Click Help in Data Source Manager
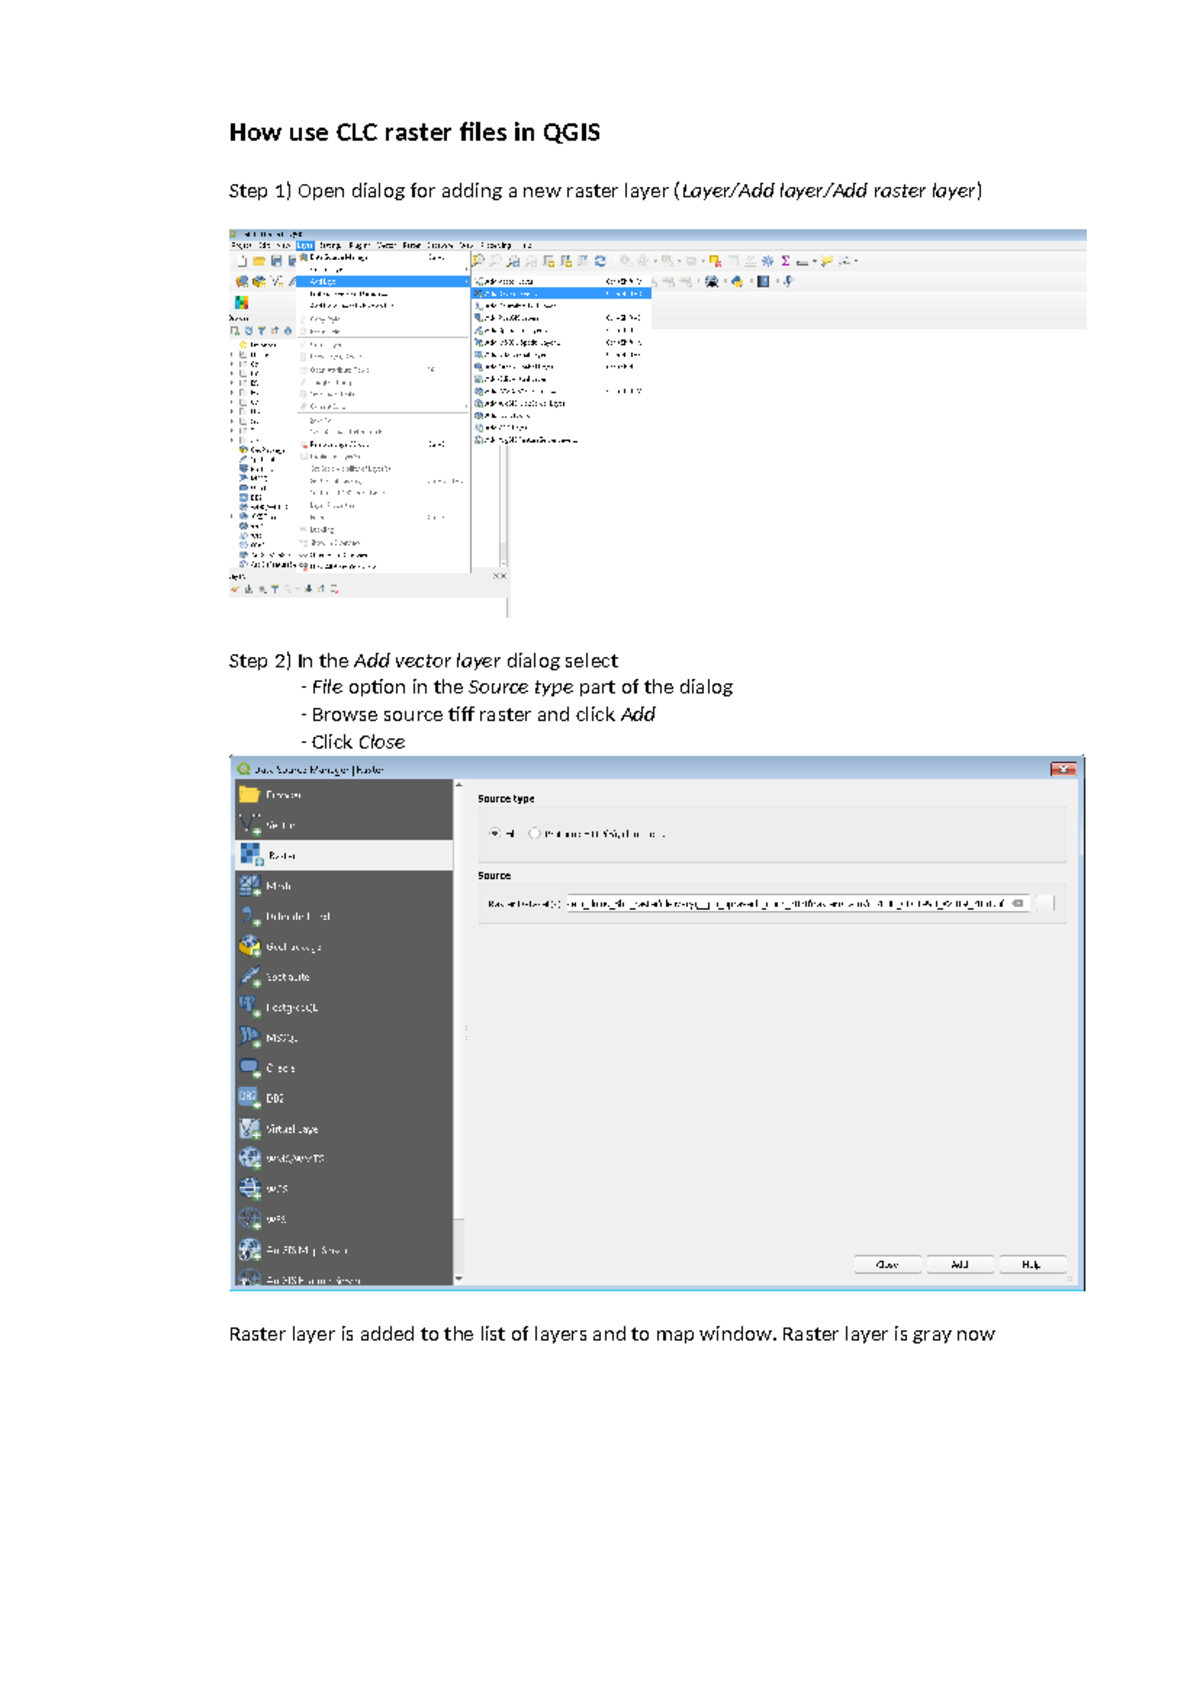 (1032, 1264)
